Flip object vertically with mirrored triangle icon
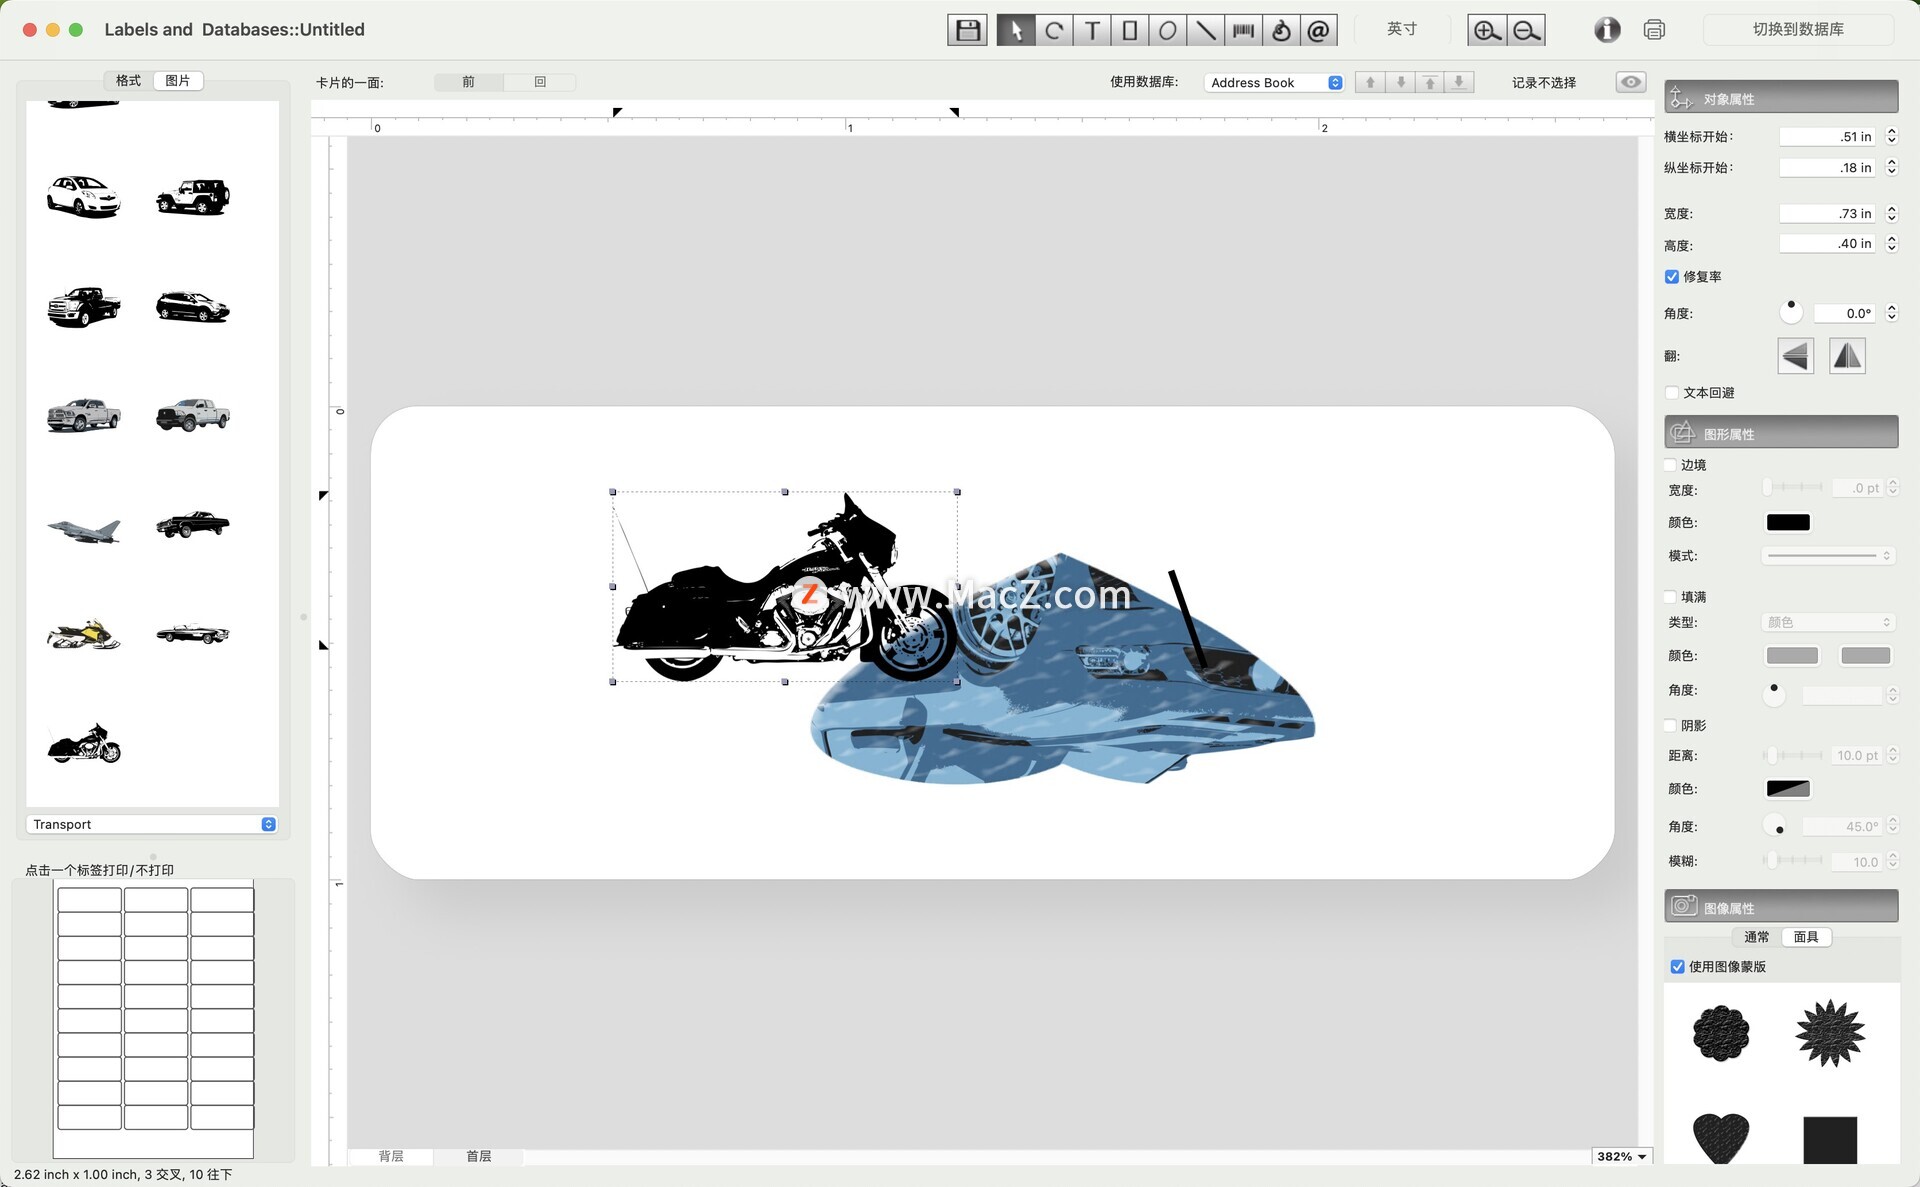This screenshot has height=1187, width=1920. [x=1847, y=356]
